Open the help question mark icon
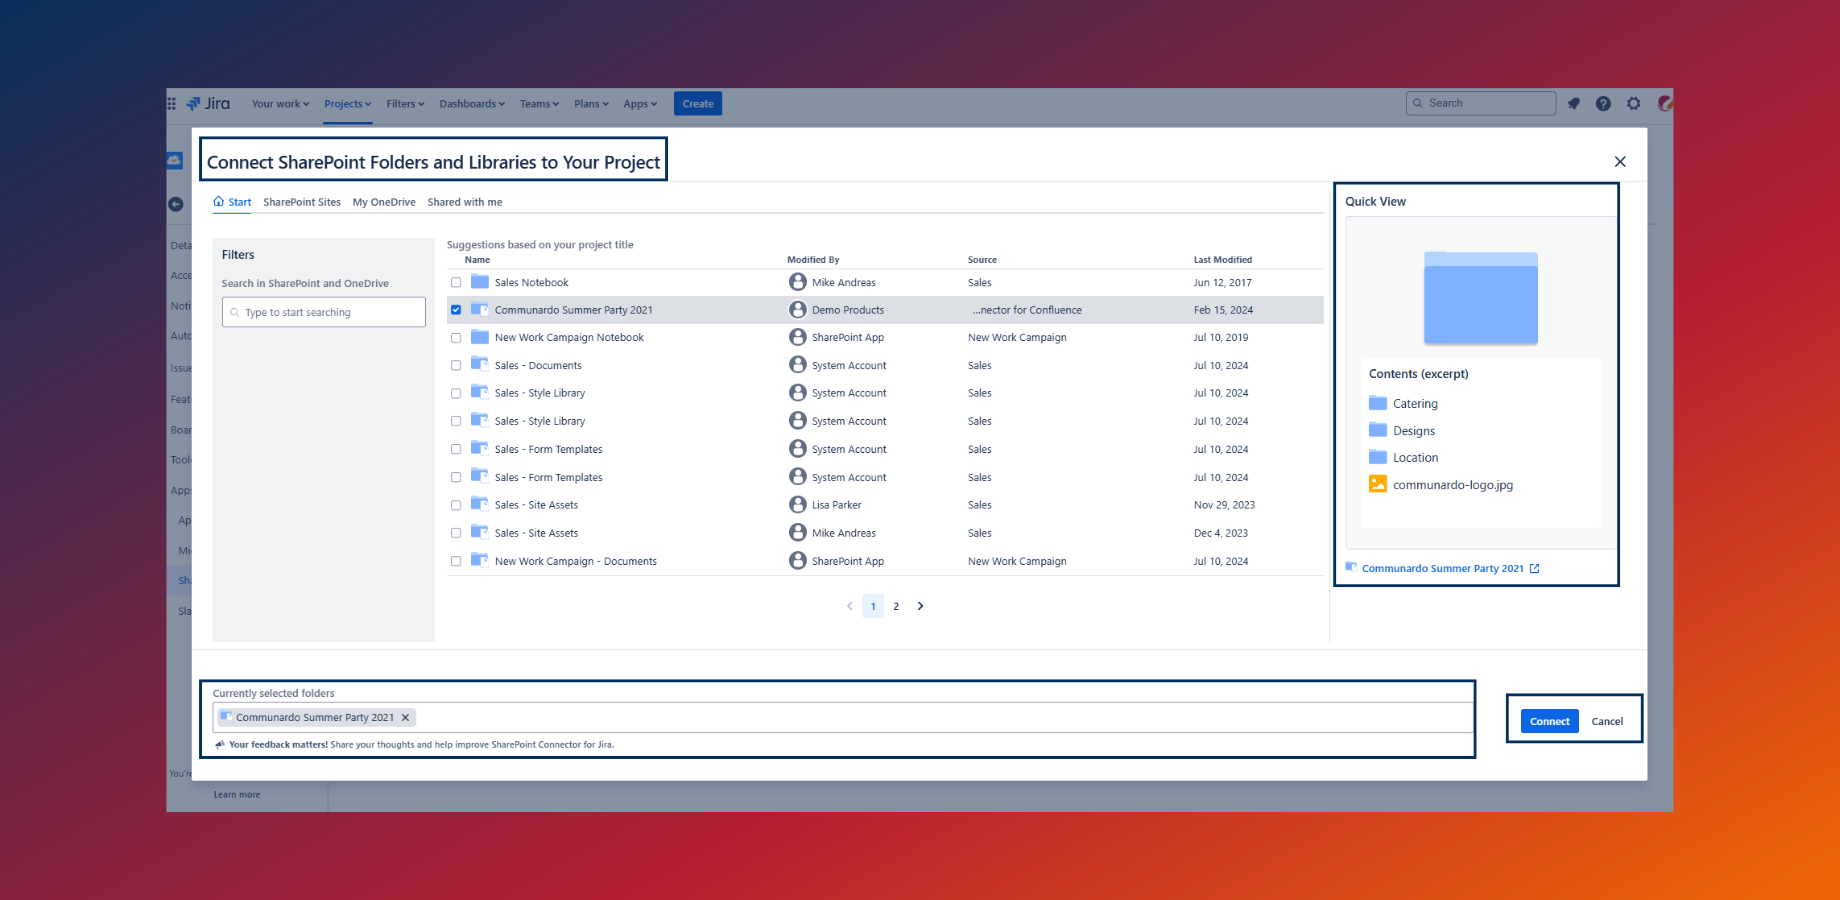The height and width of the screenshot is (900, 1840). tap(1603, 103)
